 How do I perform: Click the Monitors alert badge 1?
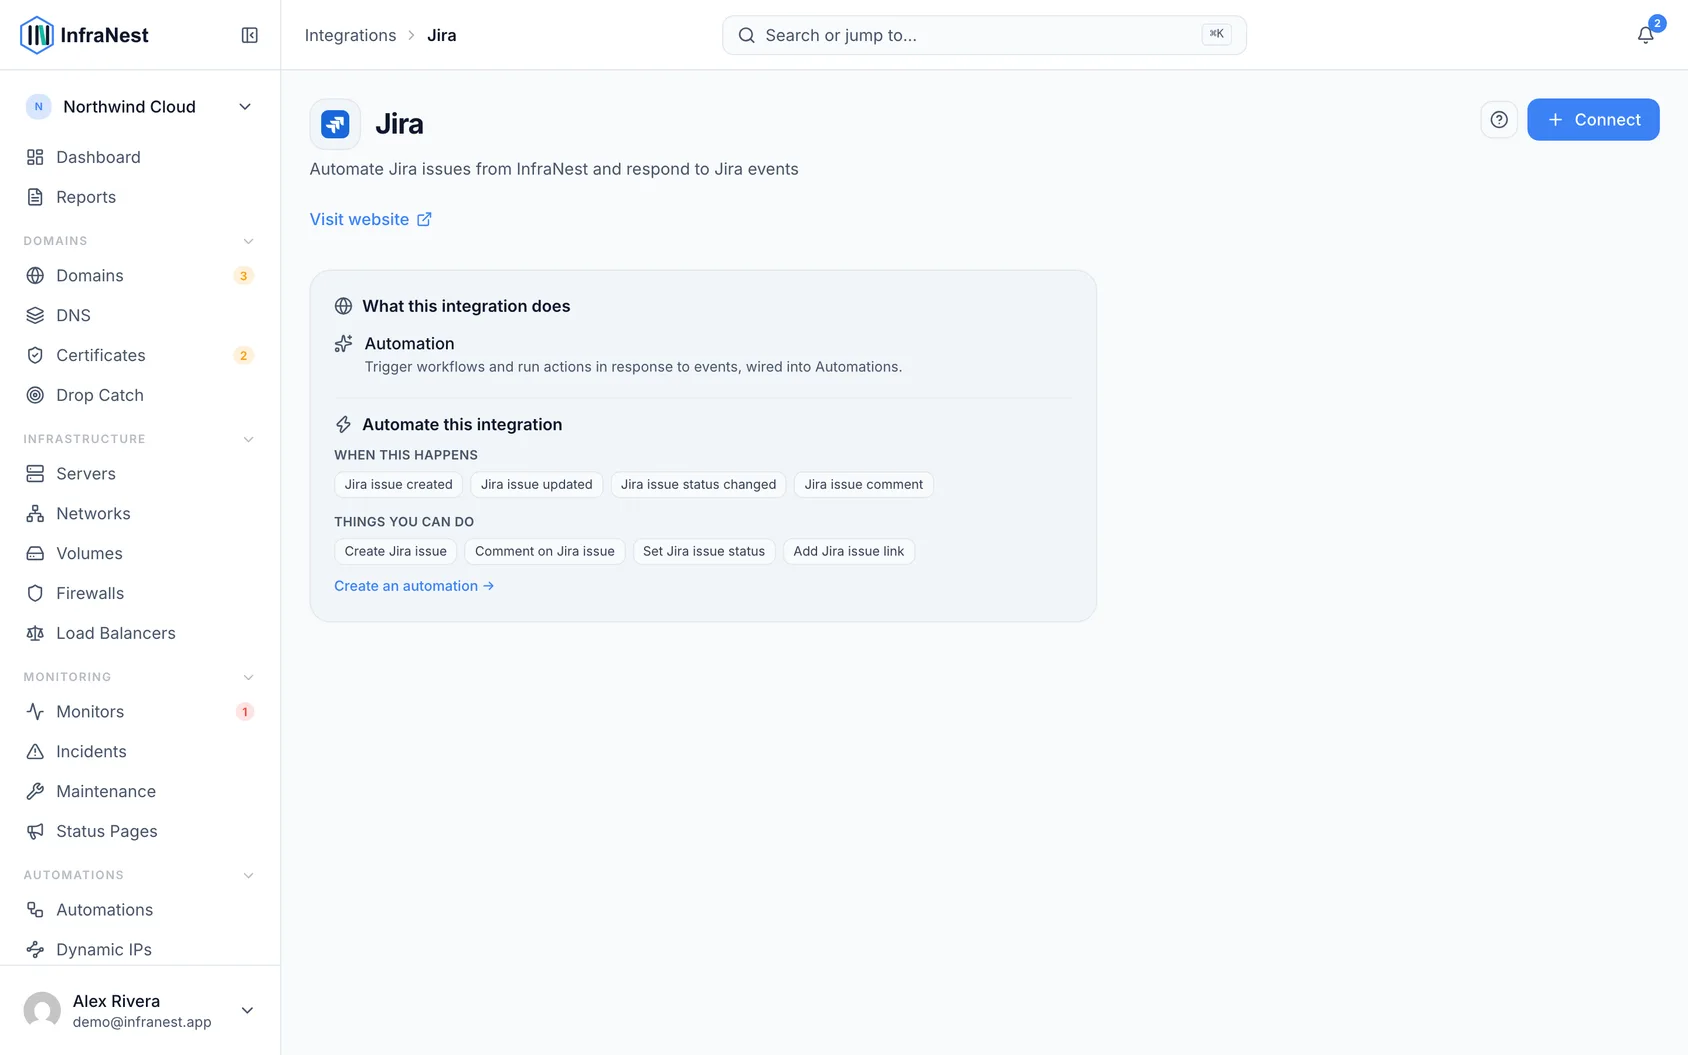[244, 712]
